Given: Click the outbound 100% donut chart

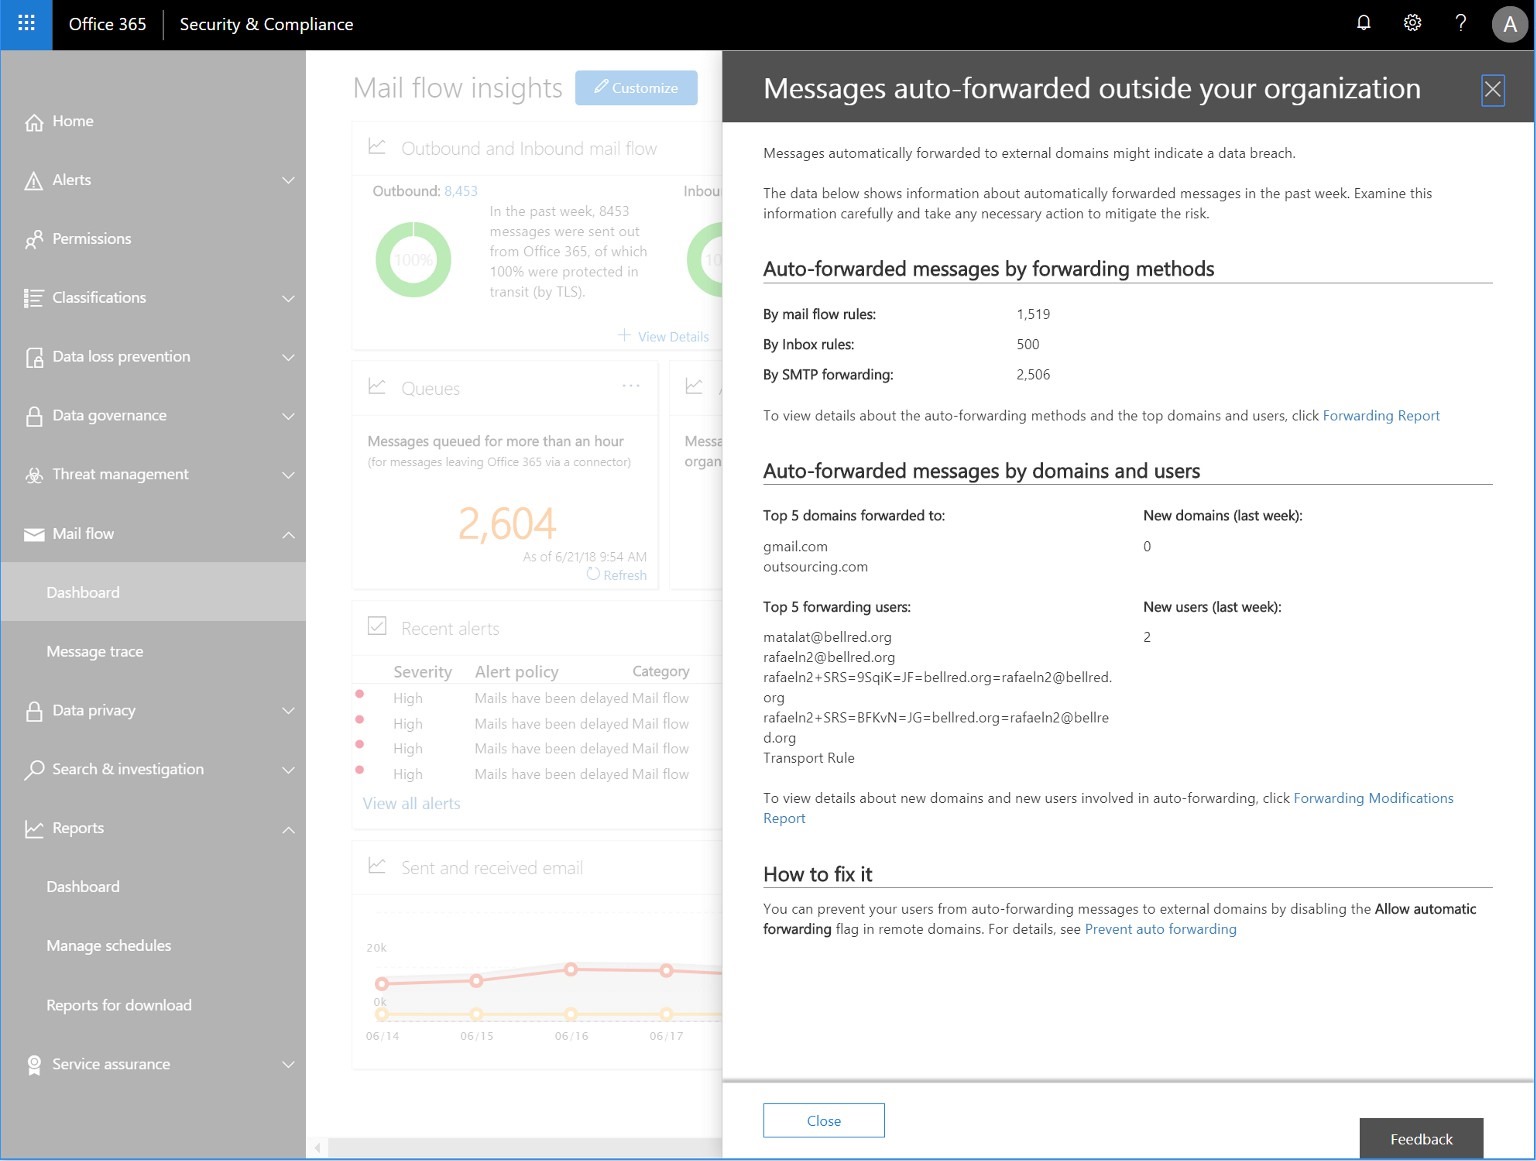Looking at the screenshot, I should (413, 260).
